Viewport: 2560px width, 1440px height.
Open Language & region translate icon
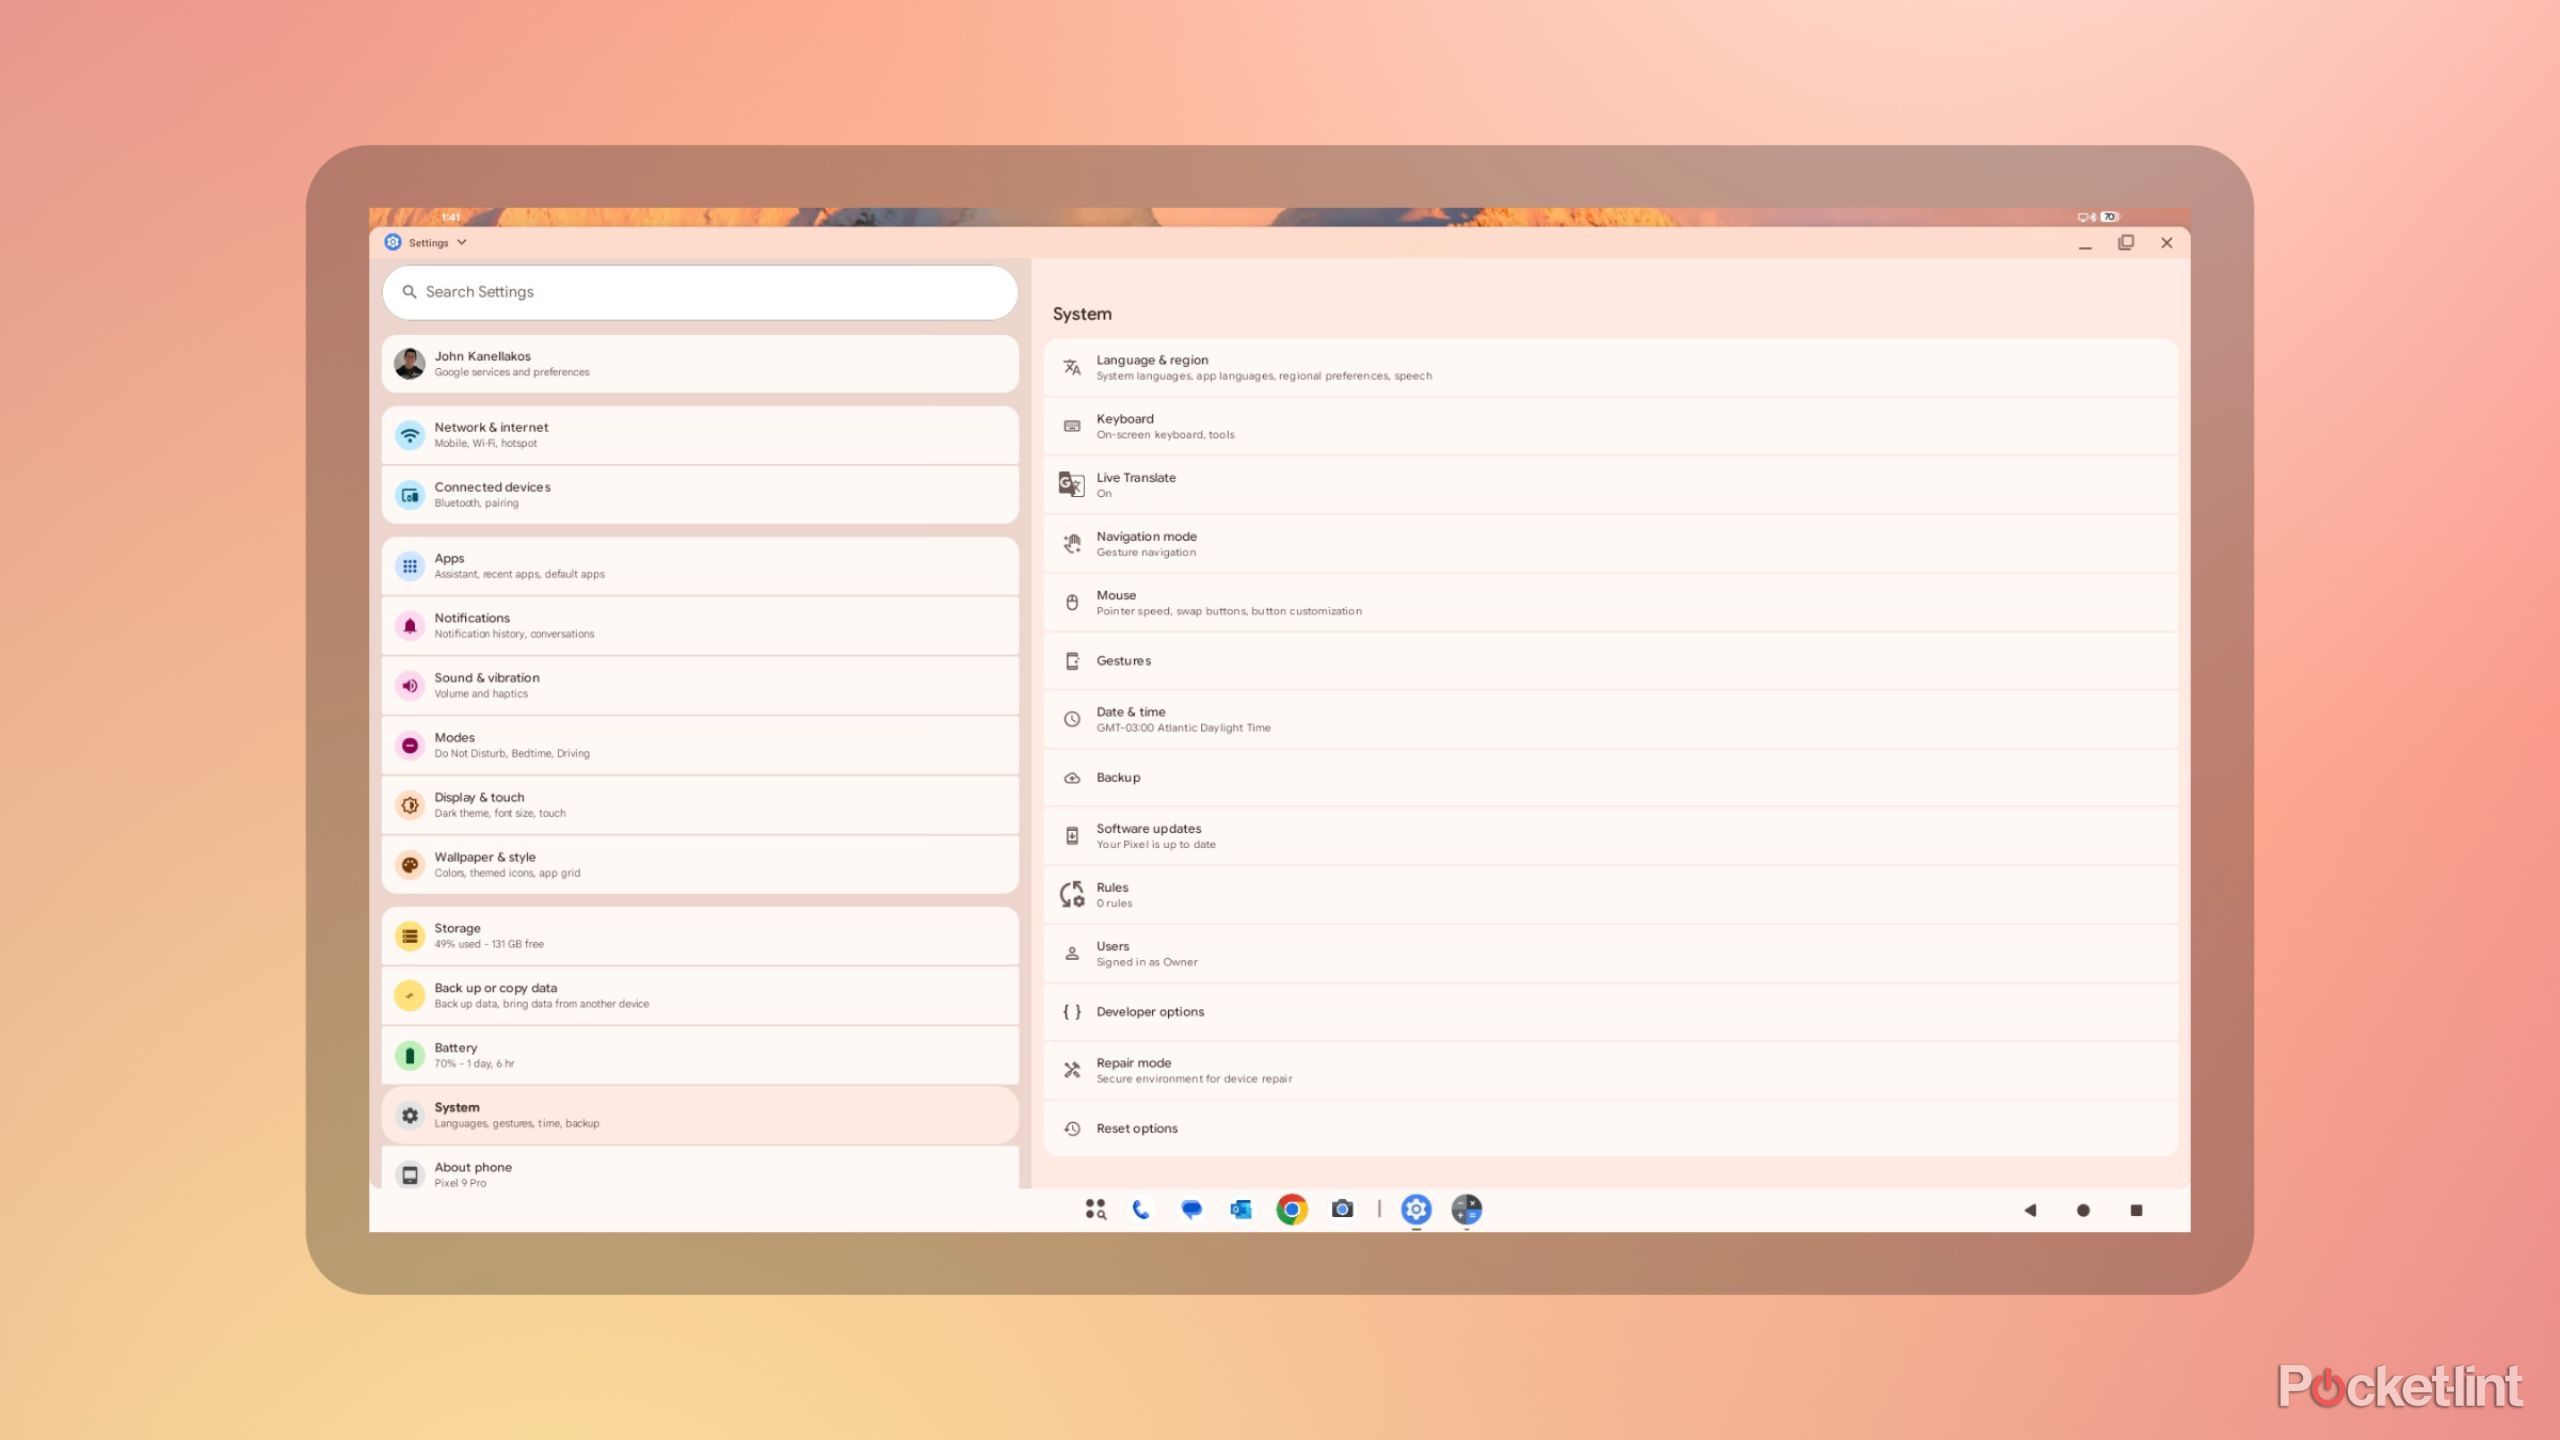pos(1072,367)
